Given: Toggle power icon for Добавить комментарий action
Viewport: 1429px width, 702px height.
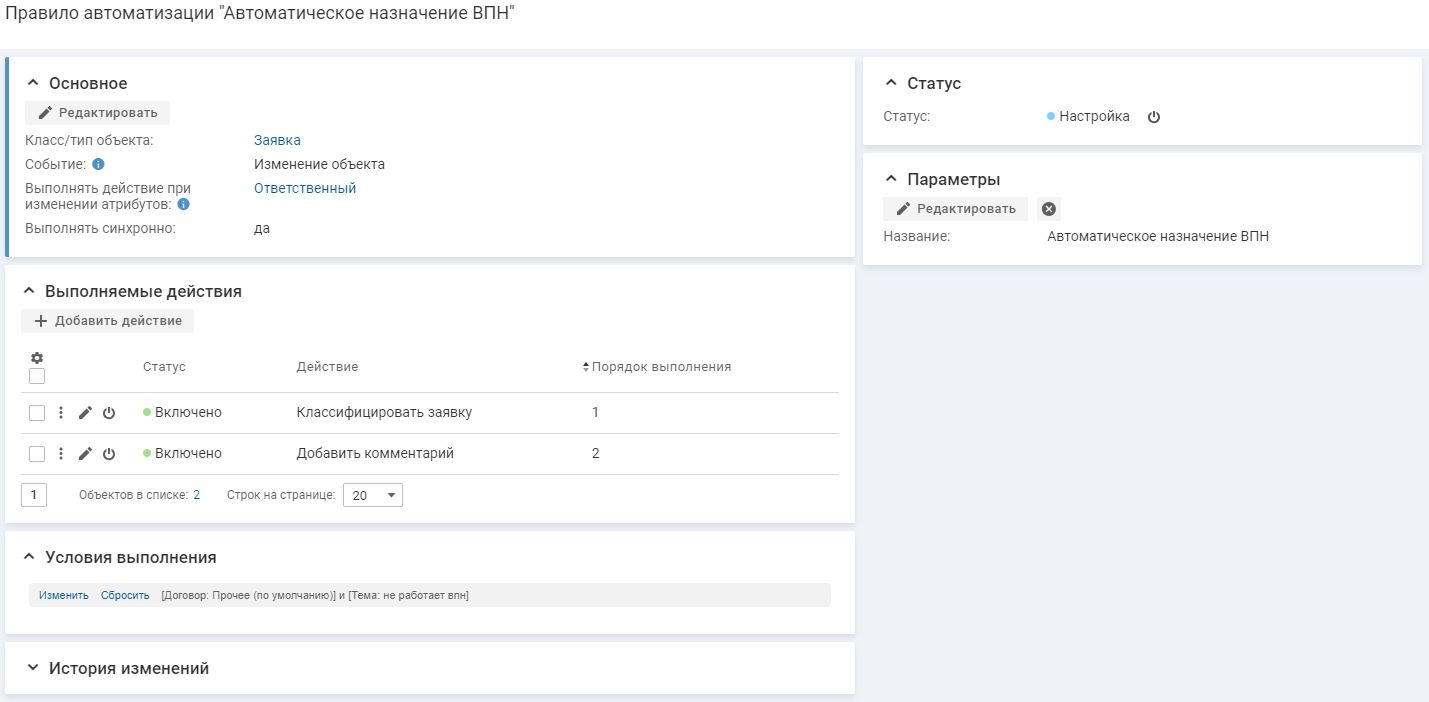Looking at the screenshot, I should tap(109, 454).
